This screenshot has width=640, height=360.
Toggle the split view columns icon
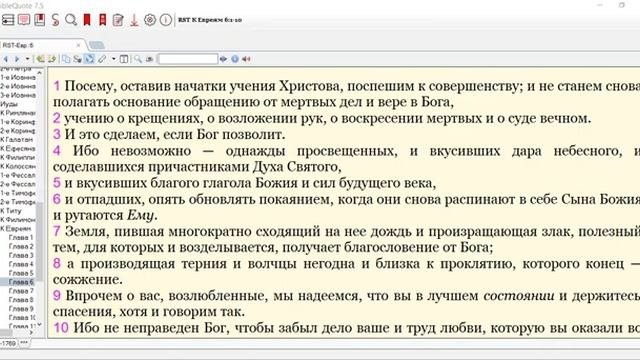(x=124, y=59)
